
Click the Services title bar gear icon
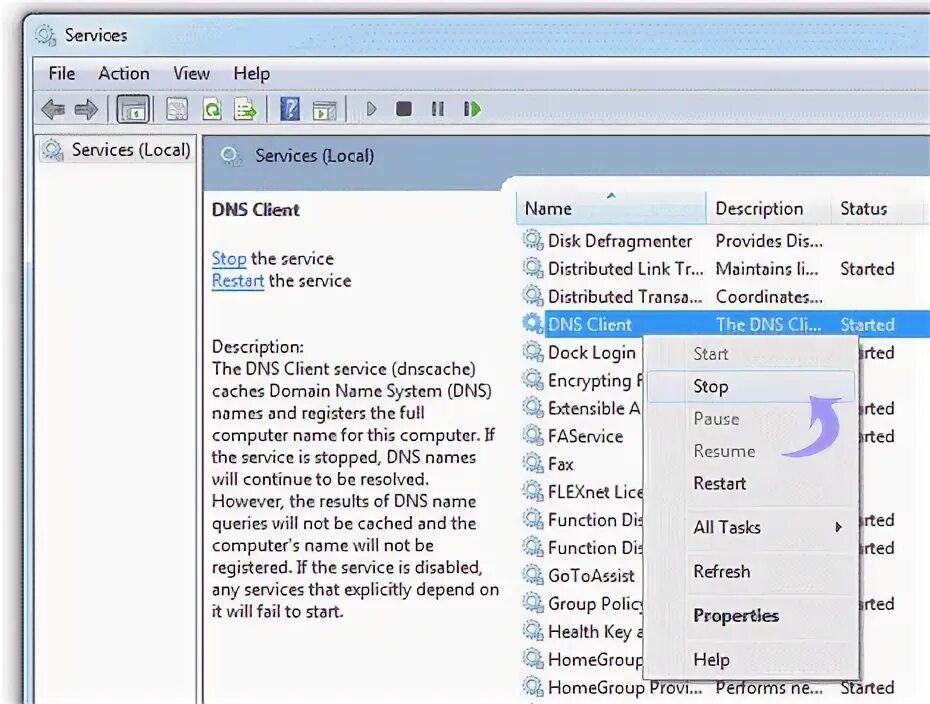click(45, 35)
